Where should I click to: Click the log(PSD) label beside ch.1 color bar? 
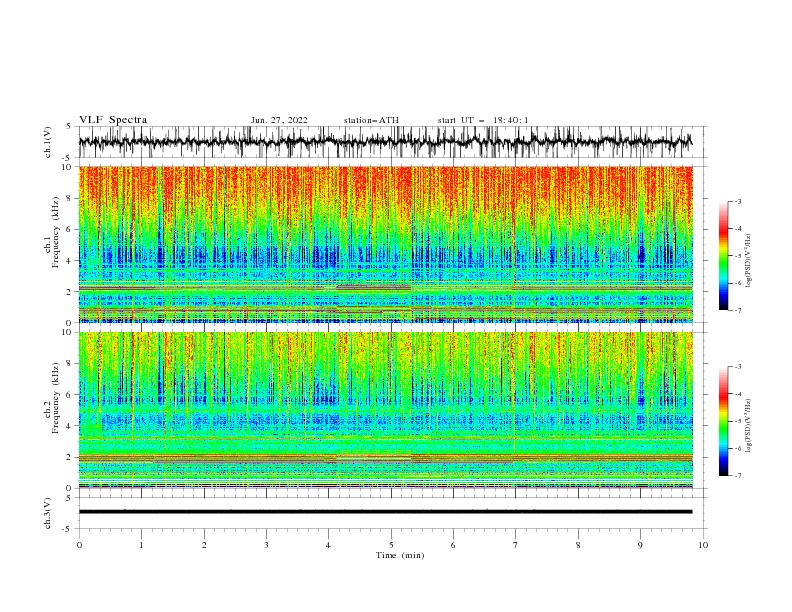click(748, 261)
